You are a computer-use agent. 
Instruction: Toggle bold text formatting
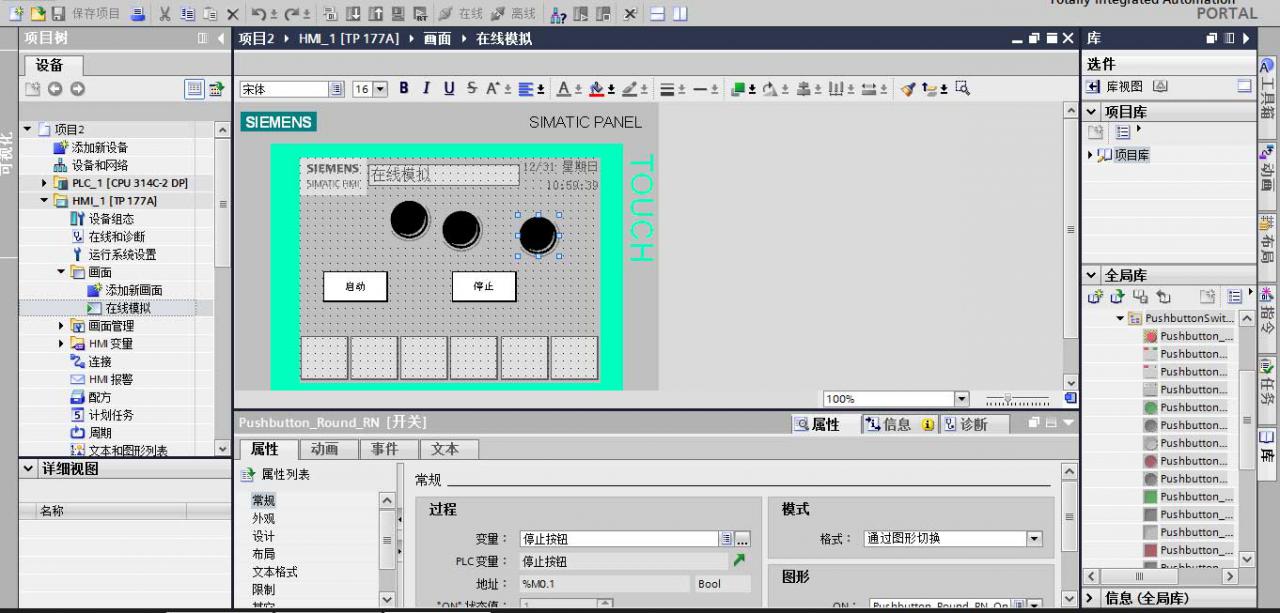404,88
